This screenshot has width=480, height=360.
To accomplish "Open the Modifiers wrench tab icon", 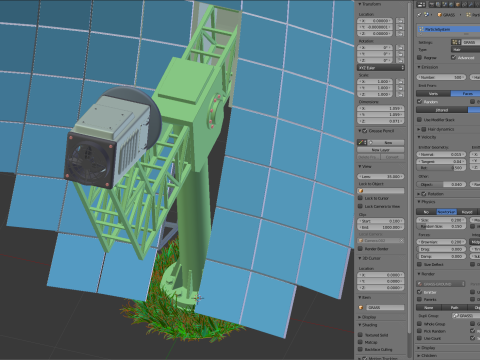I will [x=472, y=4].
